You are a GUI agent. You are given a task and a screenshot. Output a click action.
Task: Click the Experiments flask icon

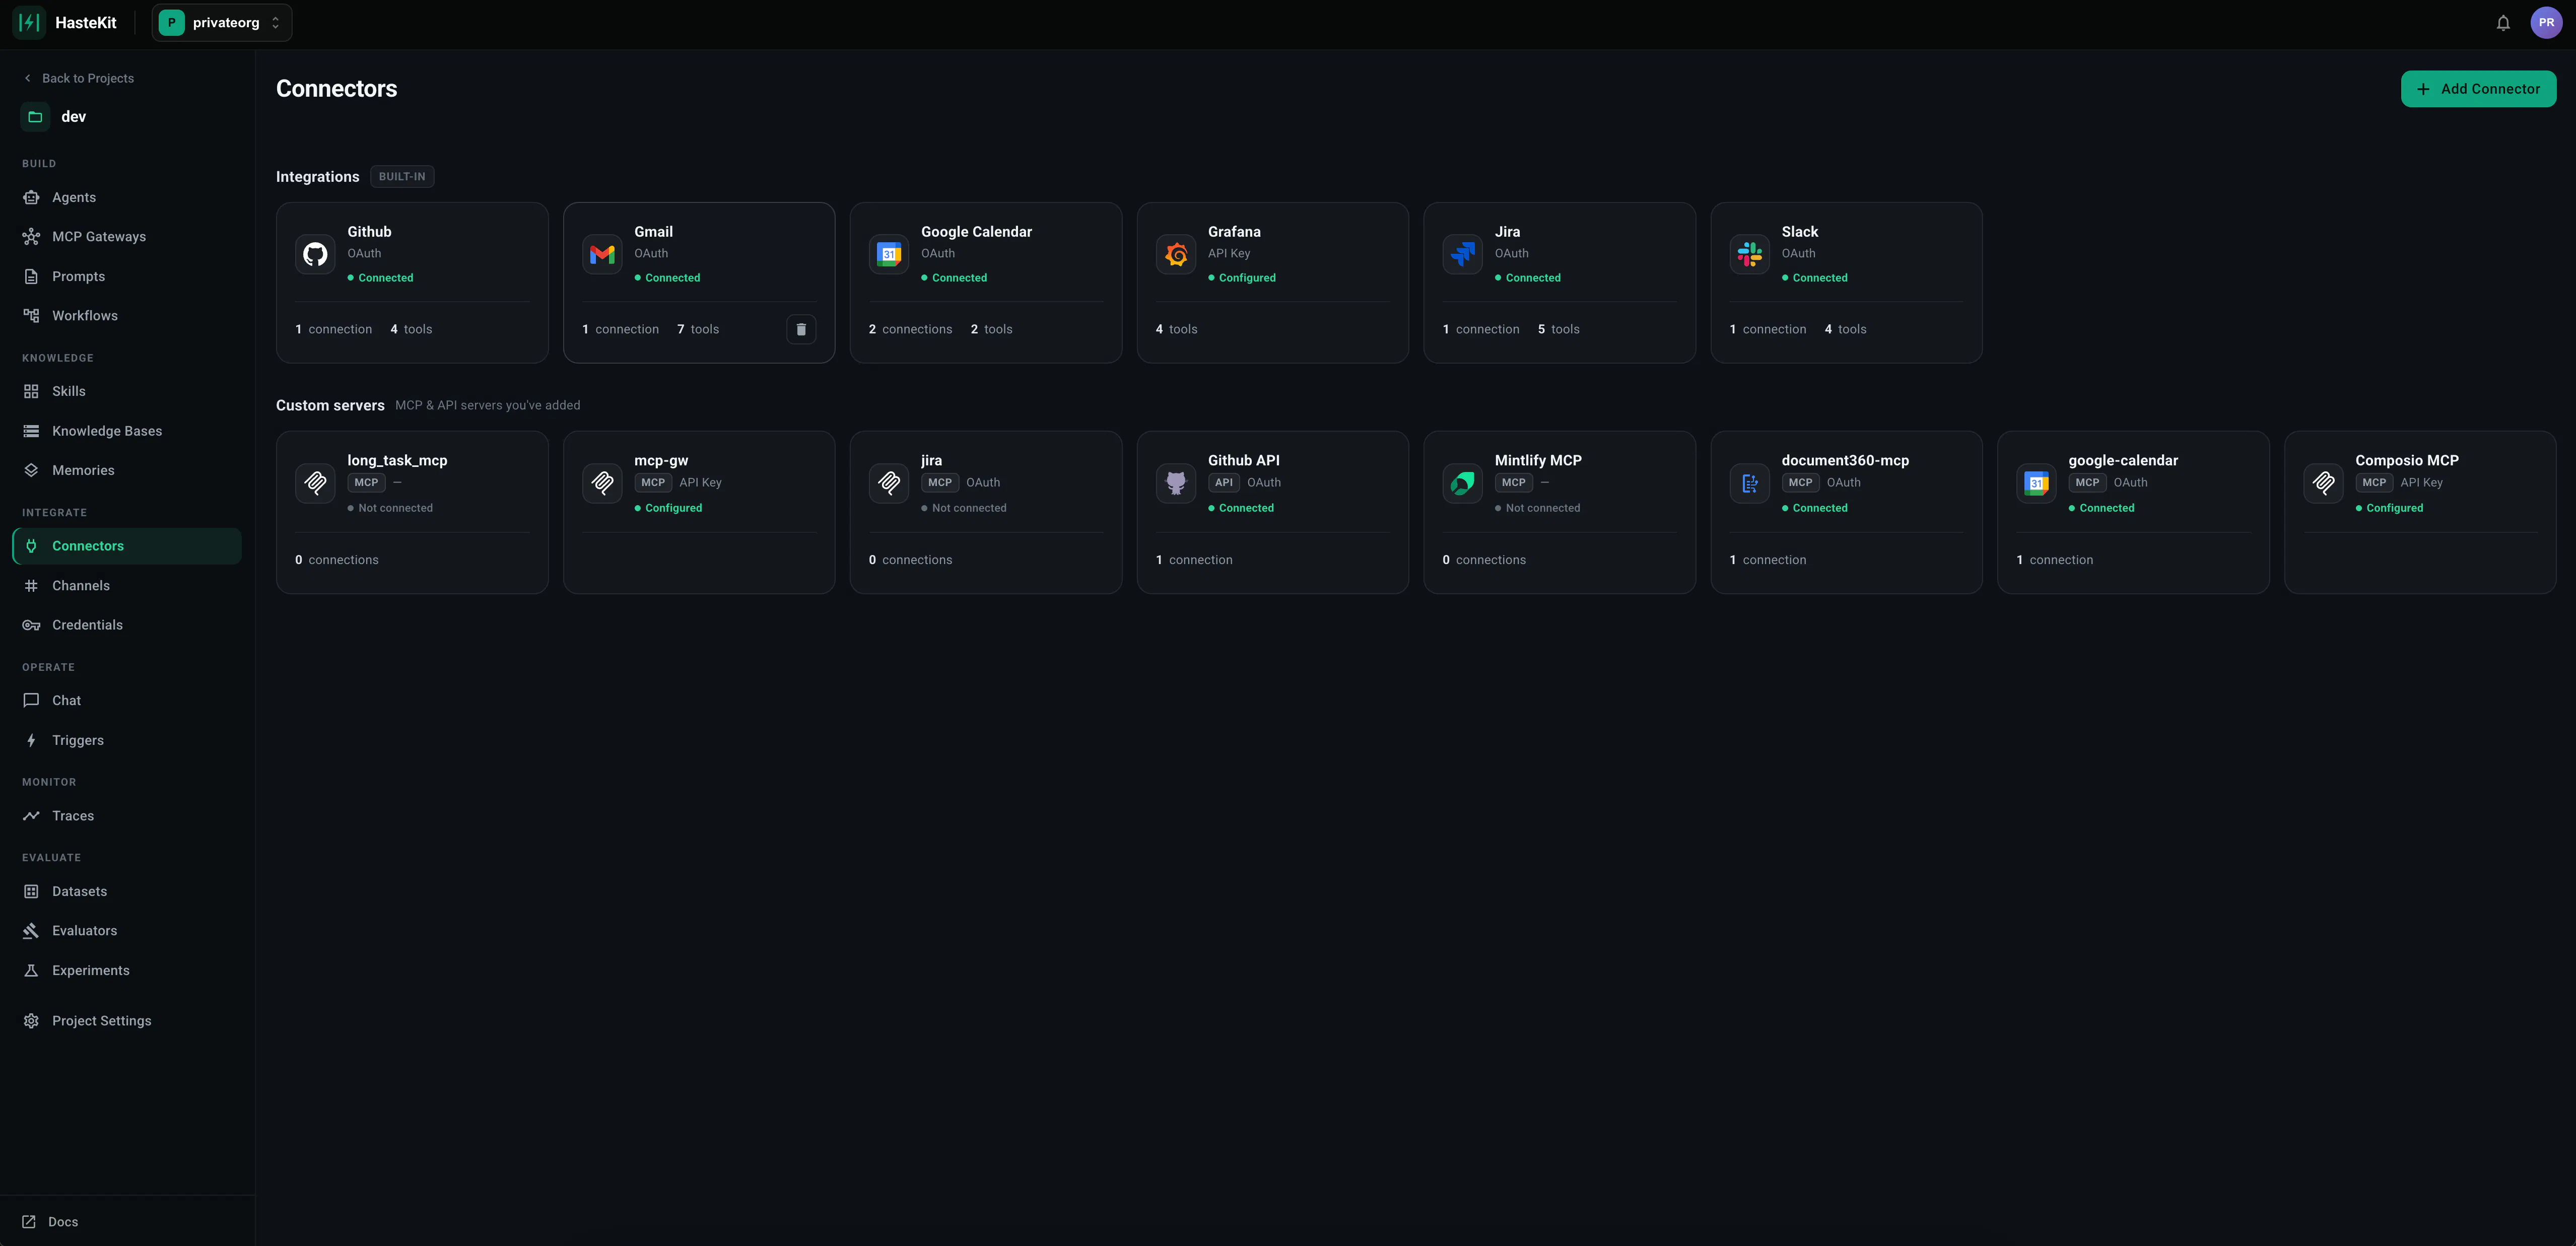31,970
